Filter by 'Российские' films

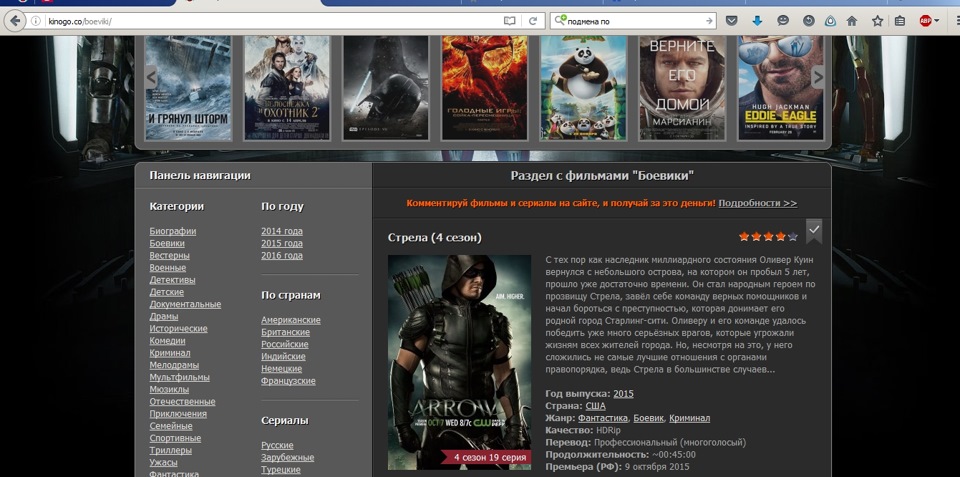pyautogui.click(x=285, y=344)
